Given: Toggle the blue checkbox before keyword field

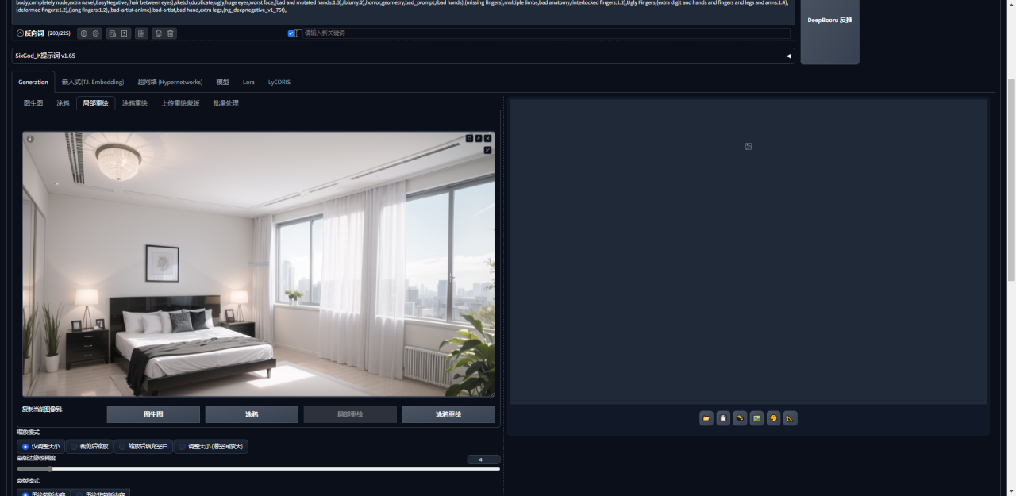Looking at the screenshot, I should pos(291,33).
